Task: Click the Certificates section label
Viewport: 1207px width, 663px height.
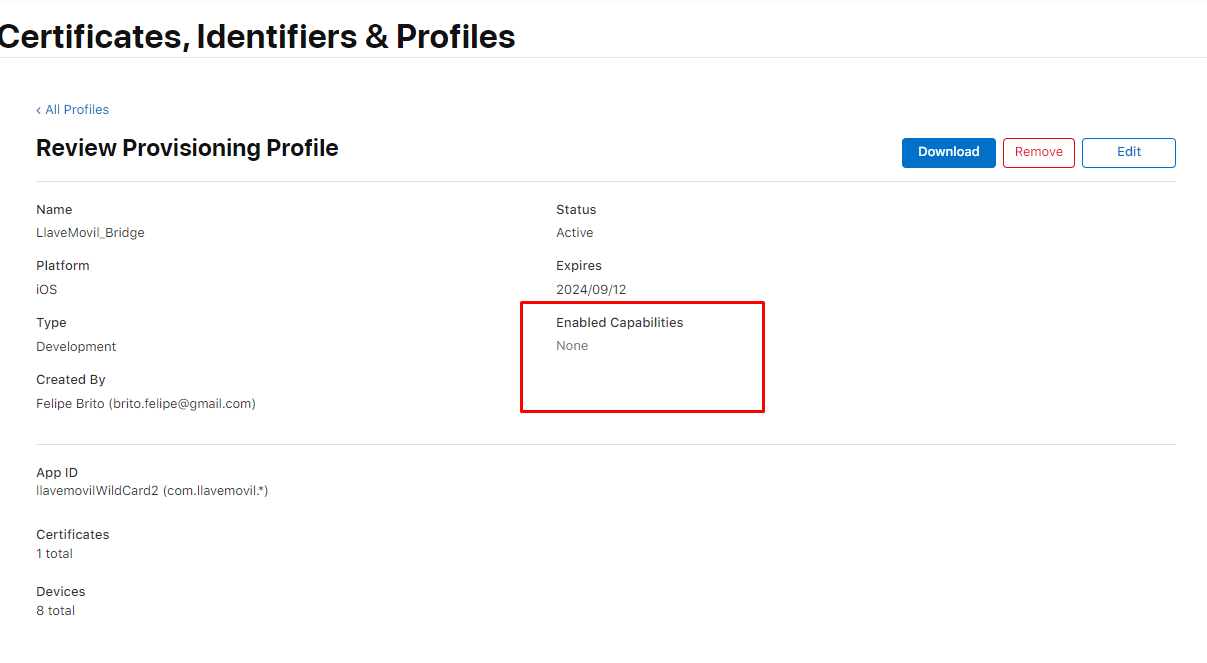Action: coord(73,535)
